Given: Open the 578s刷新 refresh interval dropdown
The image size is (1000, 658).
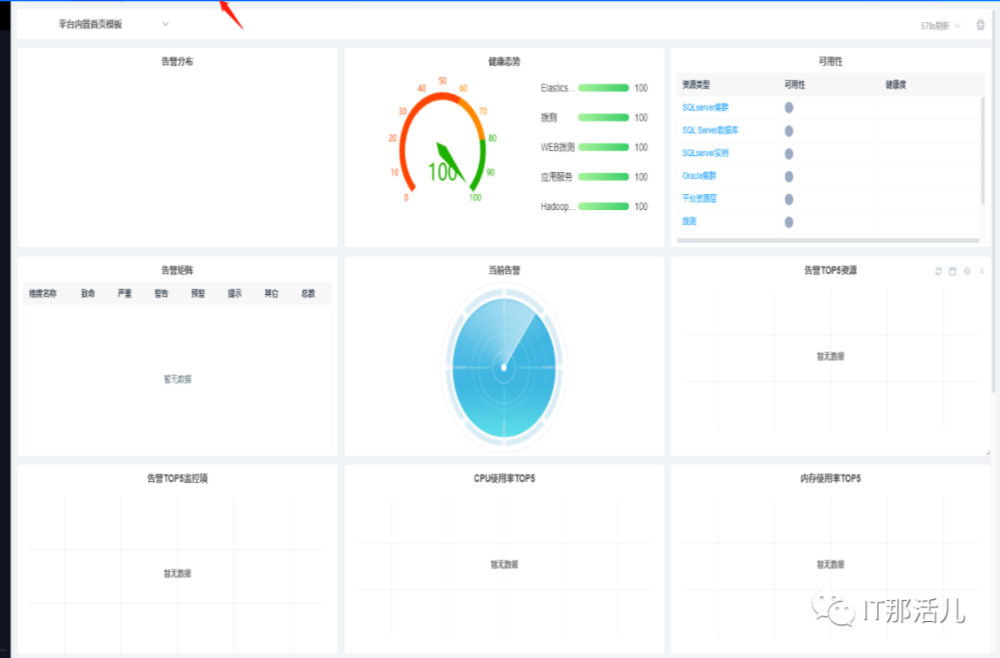Looking at the screenshot, I should point(940,26).
